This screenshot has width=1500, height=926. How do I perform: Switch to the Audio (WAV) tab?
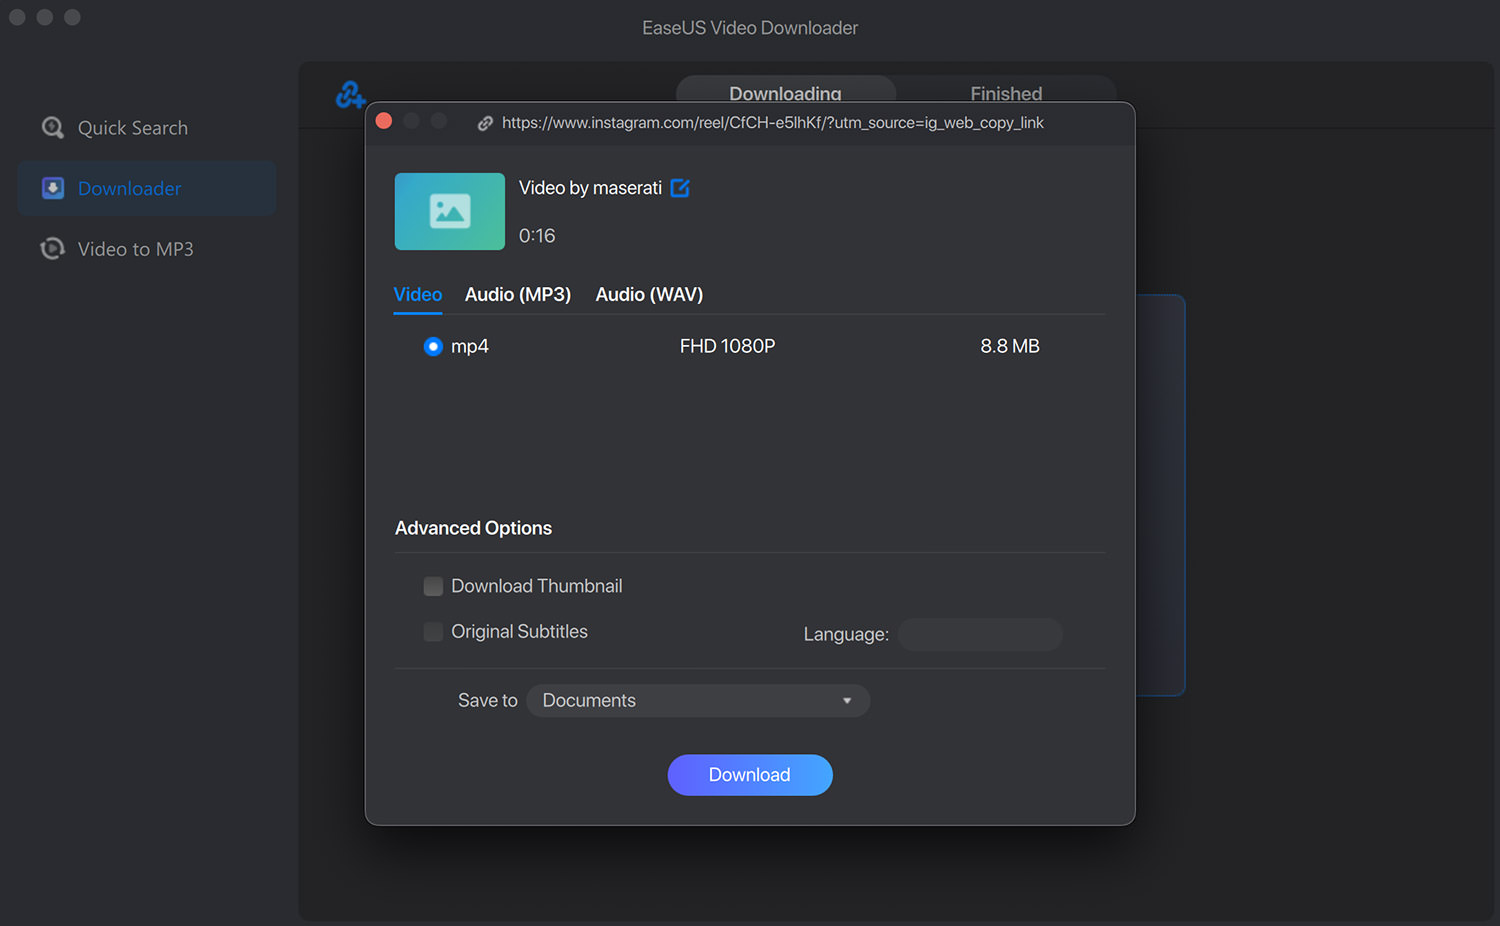pyautogui.click(x=649, y=295)
